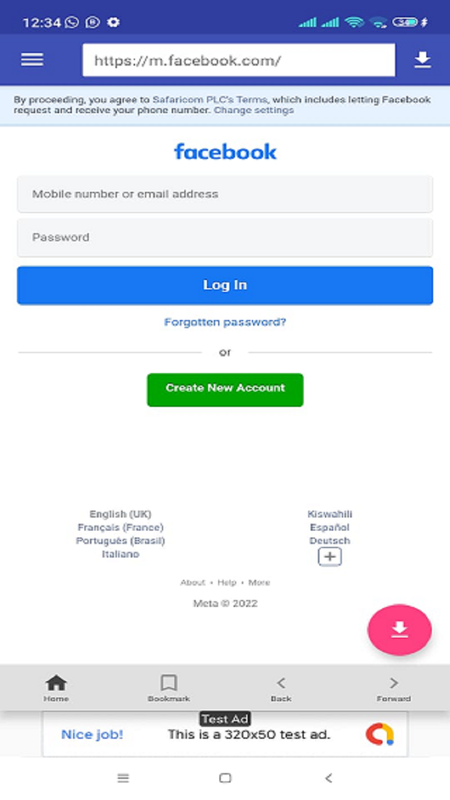Screen dimensions: 450x800
Task: Open the hamburger menu icon
Action: coord(32,60)
